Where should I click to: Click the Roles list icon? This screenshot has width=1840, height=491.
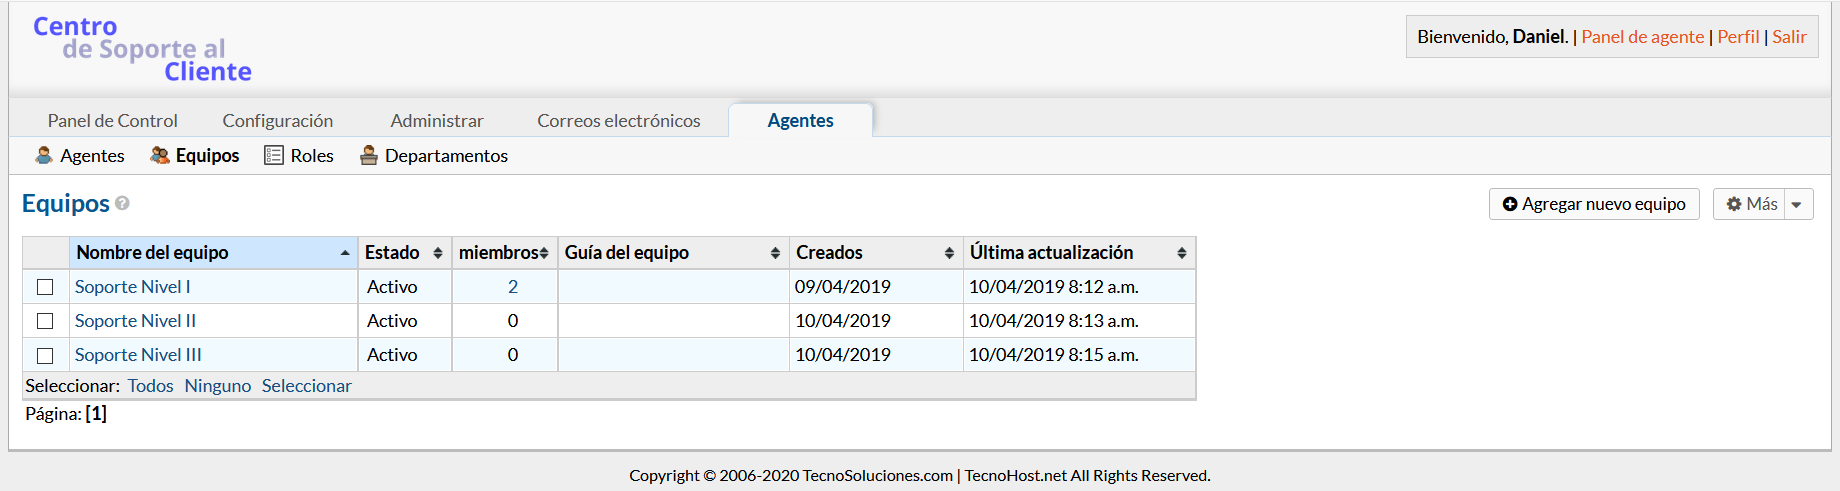coord(274,155)
